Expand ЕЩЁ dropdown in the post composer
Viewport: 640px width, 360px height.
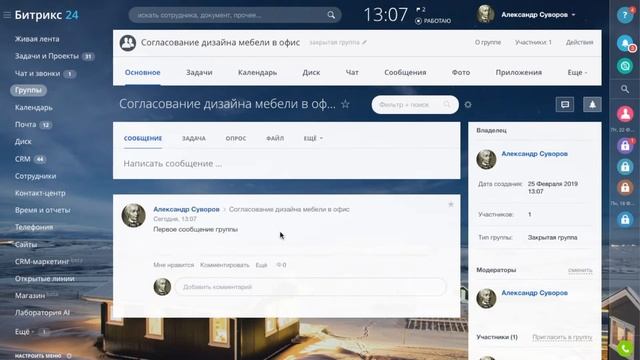click(x=313, y=138)
